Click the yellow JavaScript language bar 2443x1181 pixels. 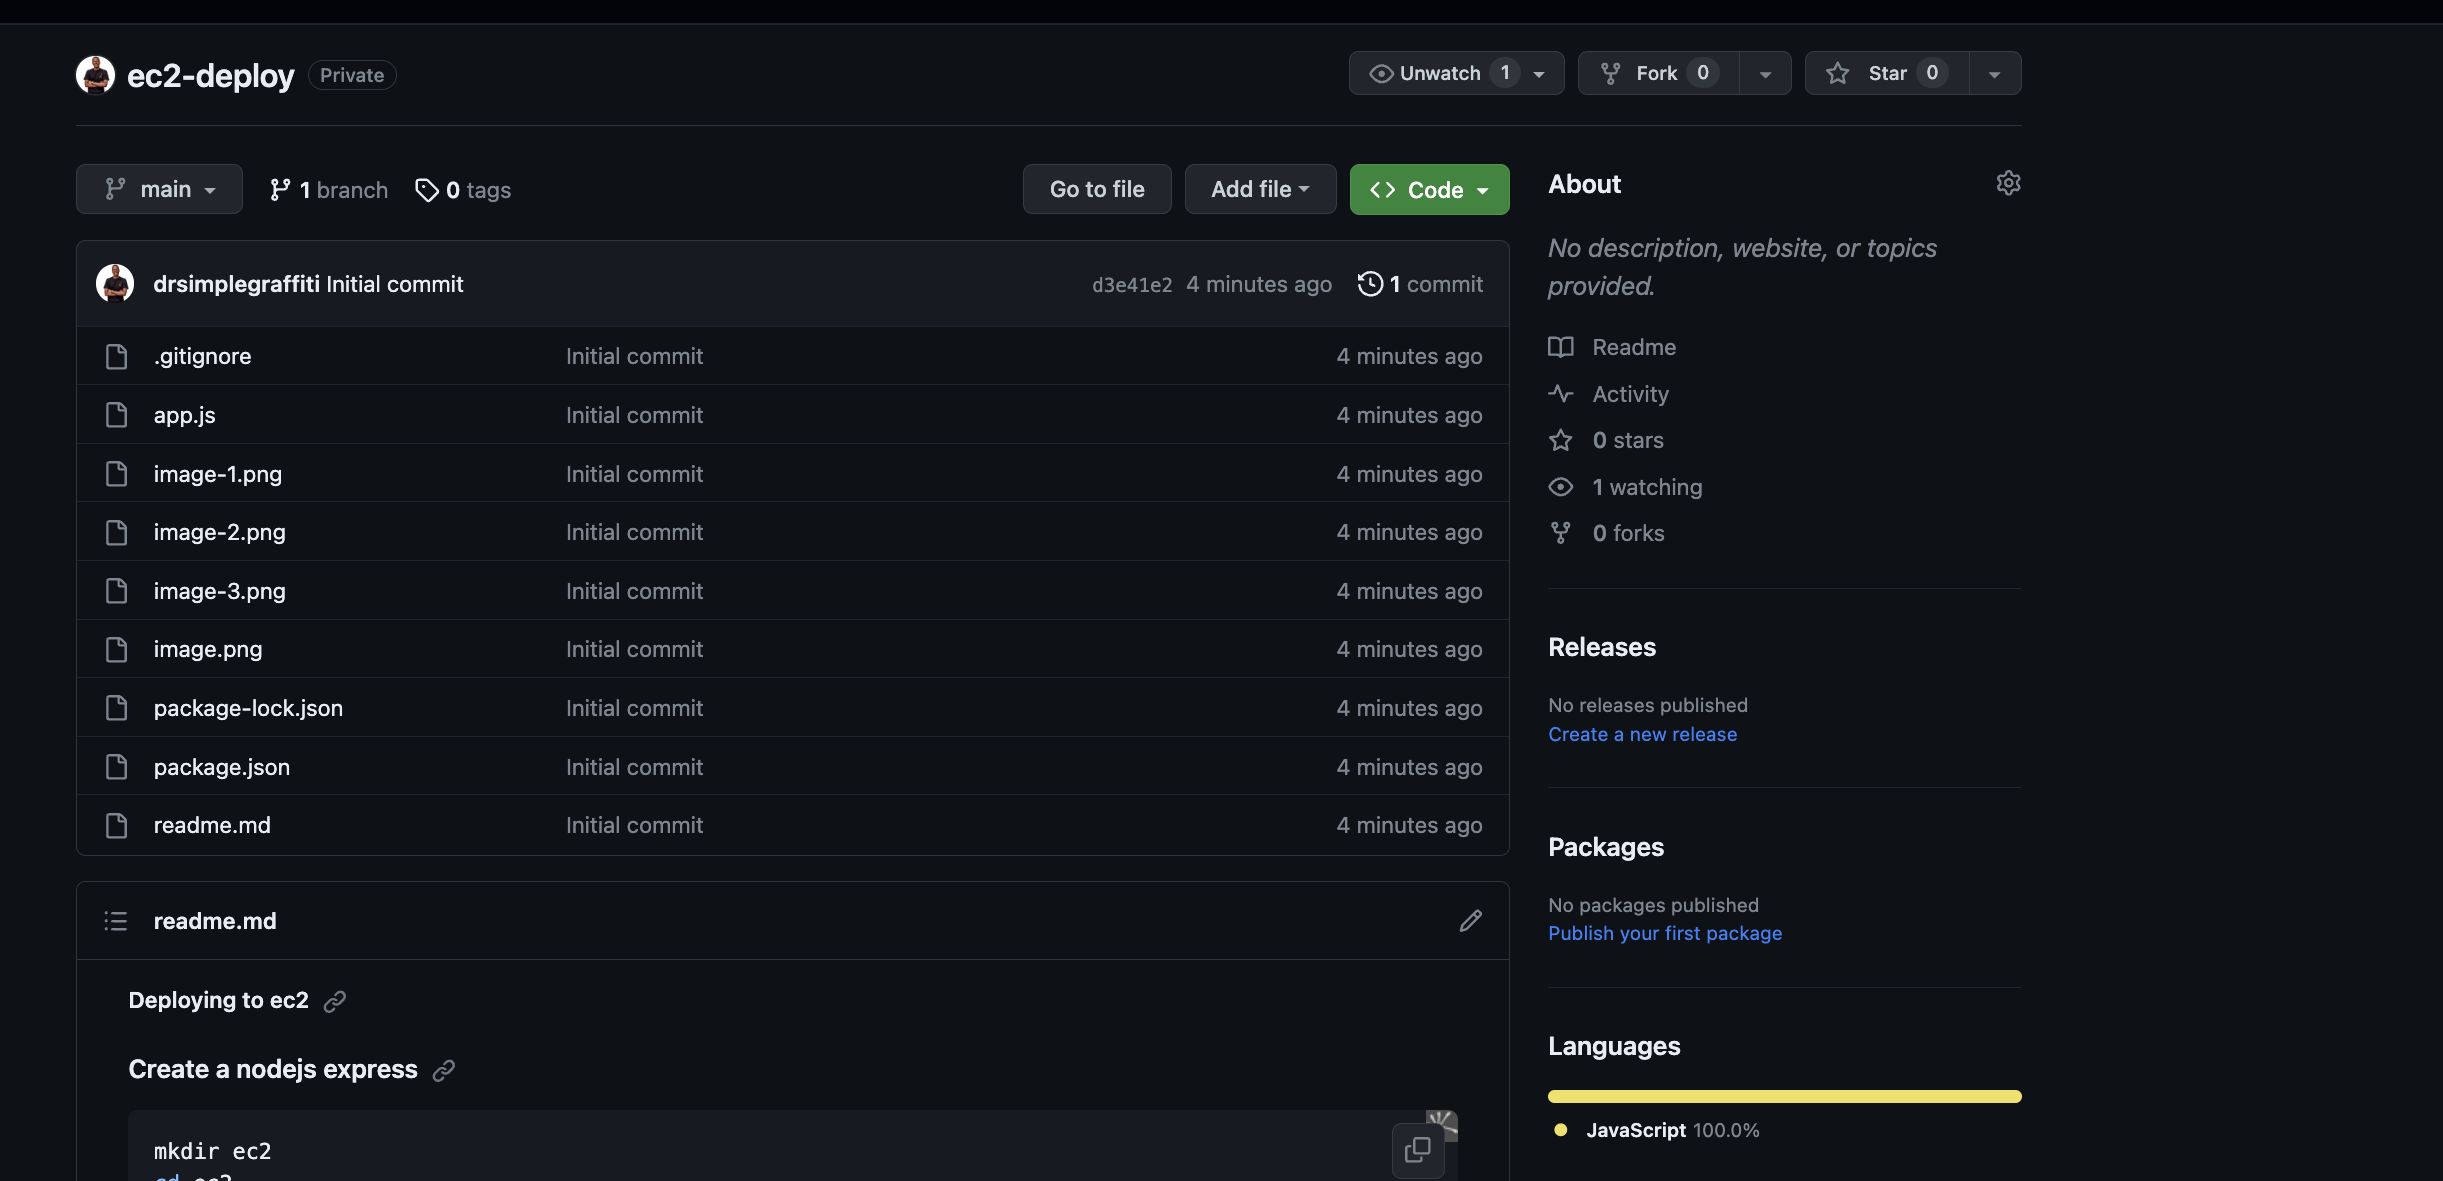pos(1784,1096)
